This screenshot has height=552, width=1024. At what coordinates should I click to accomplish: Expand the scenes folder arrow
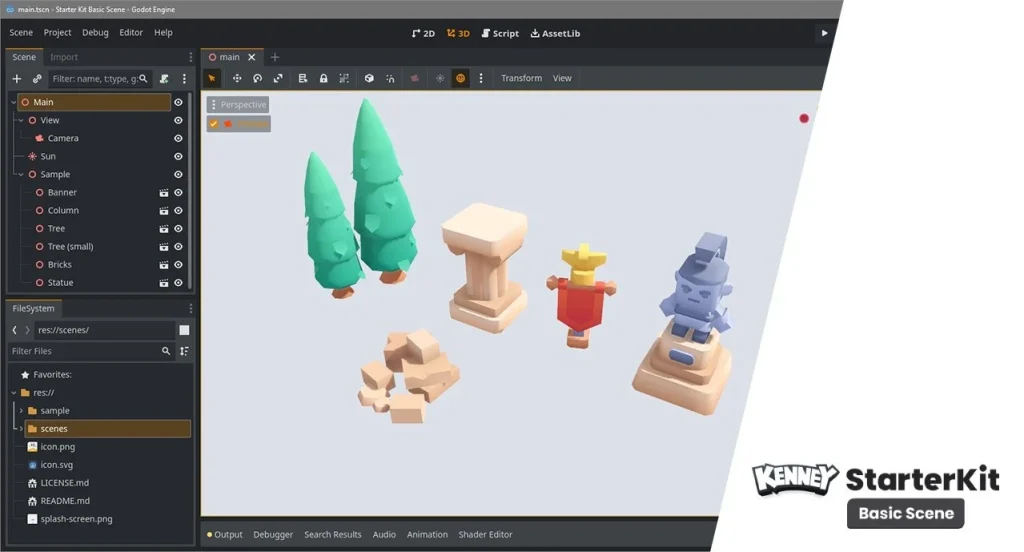21,429
